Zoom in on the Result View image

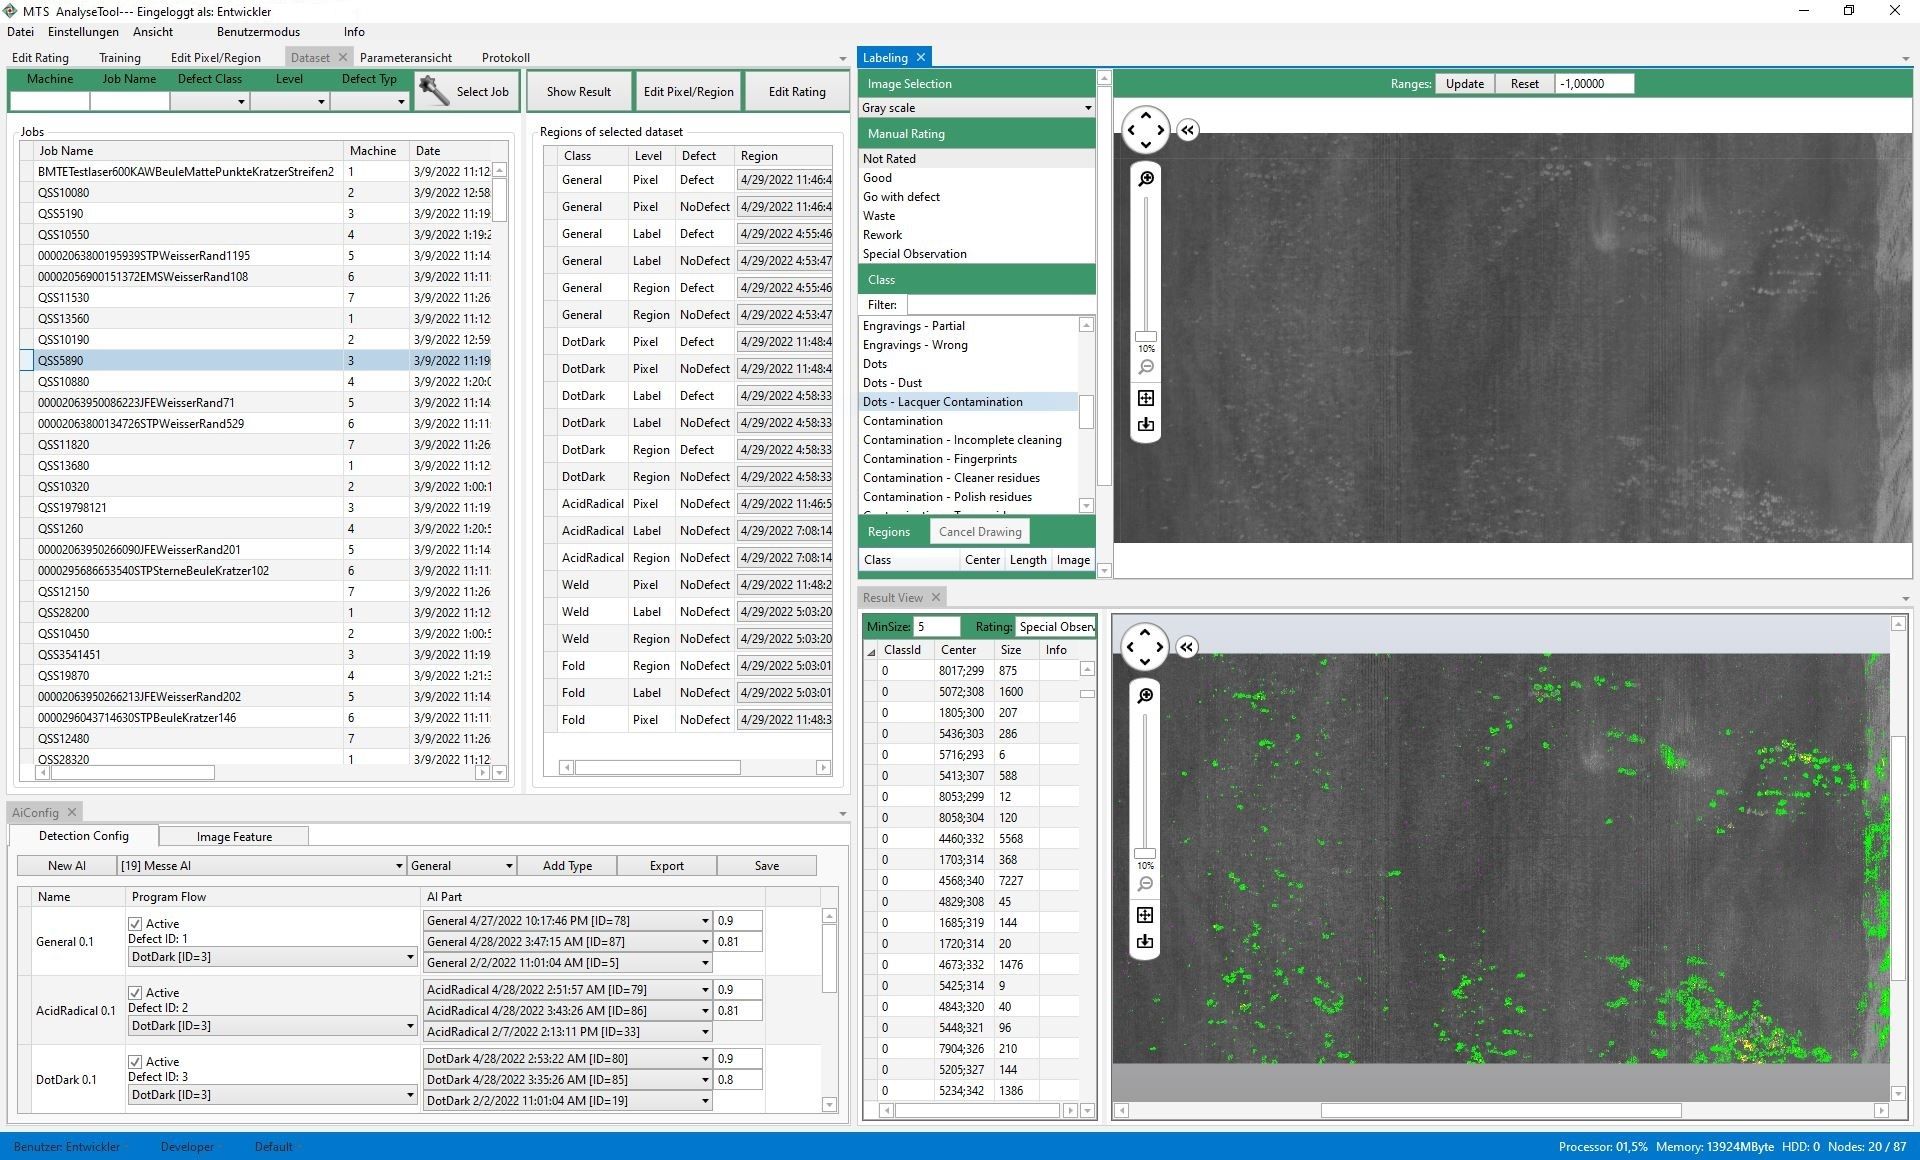1146,695
